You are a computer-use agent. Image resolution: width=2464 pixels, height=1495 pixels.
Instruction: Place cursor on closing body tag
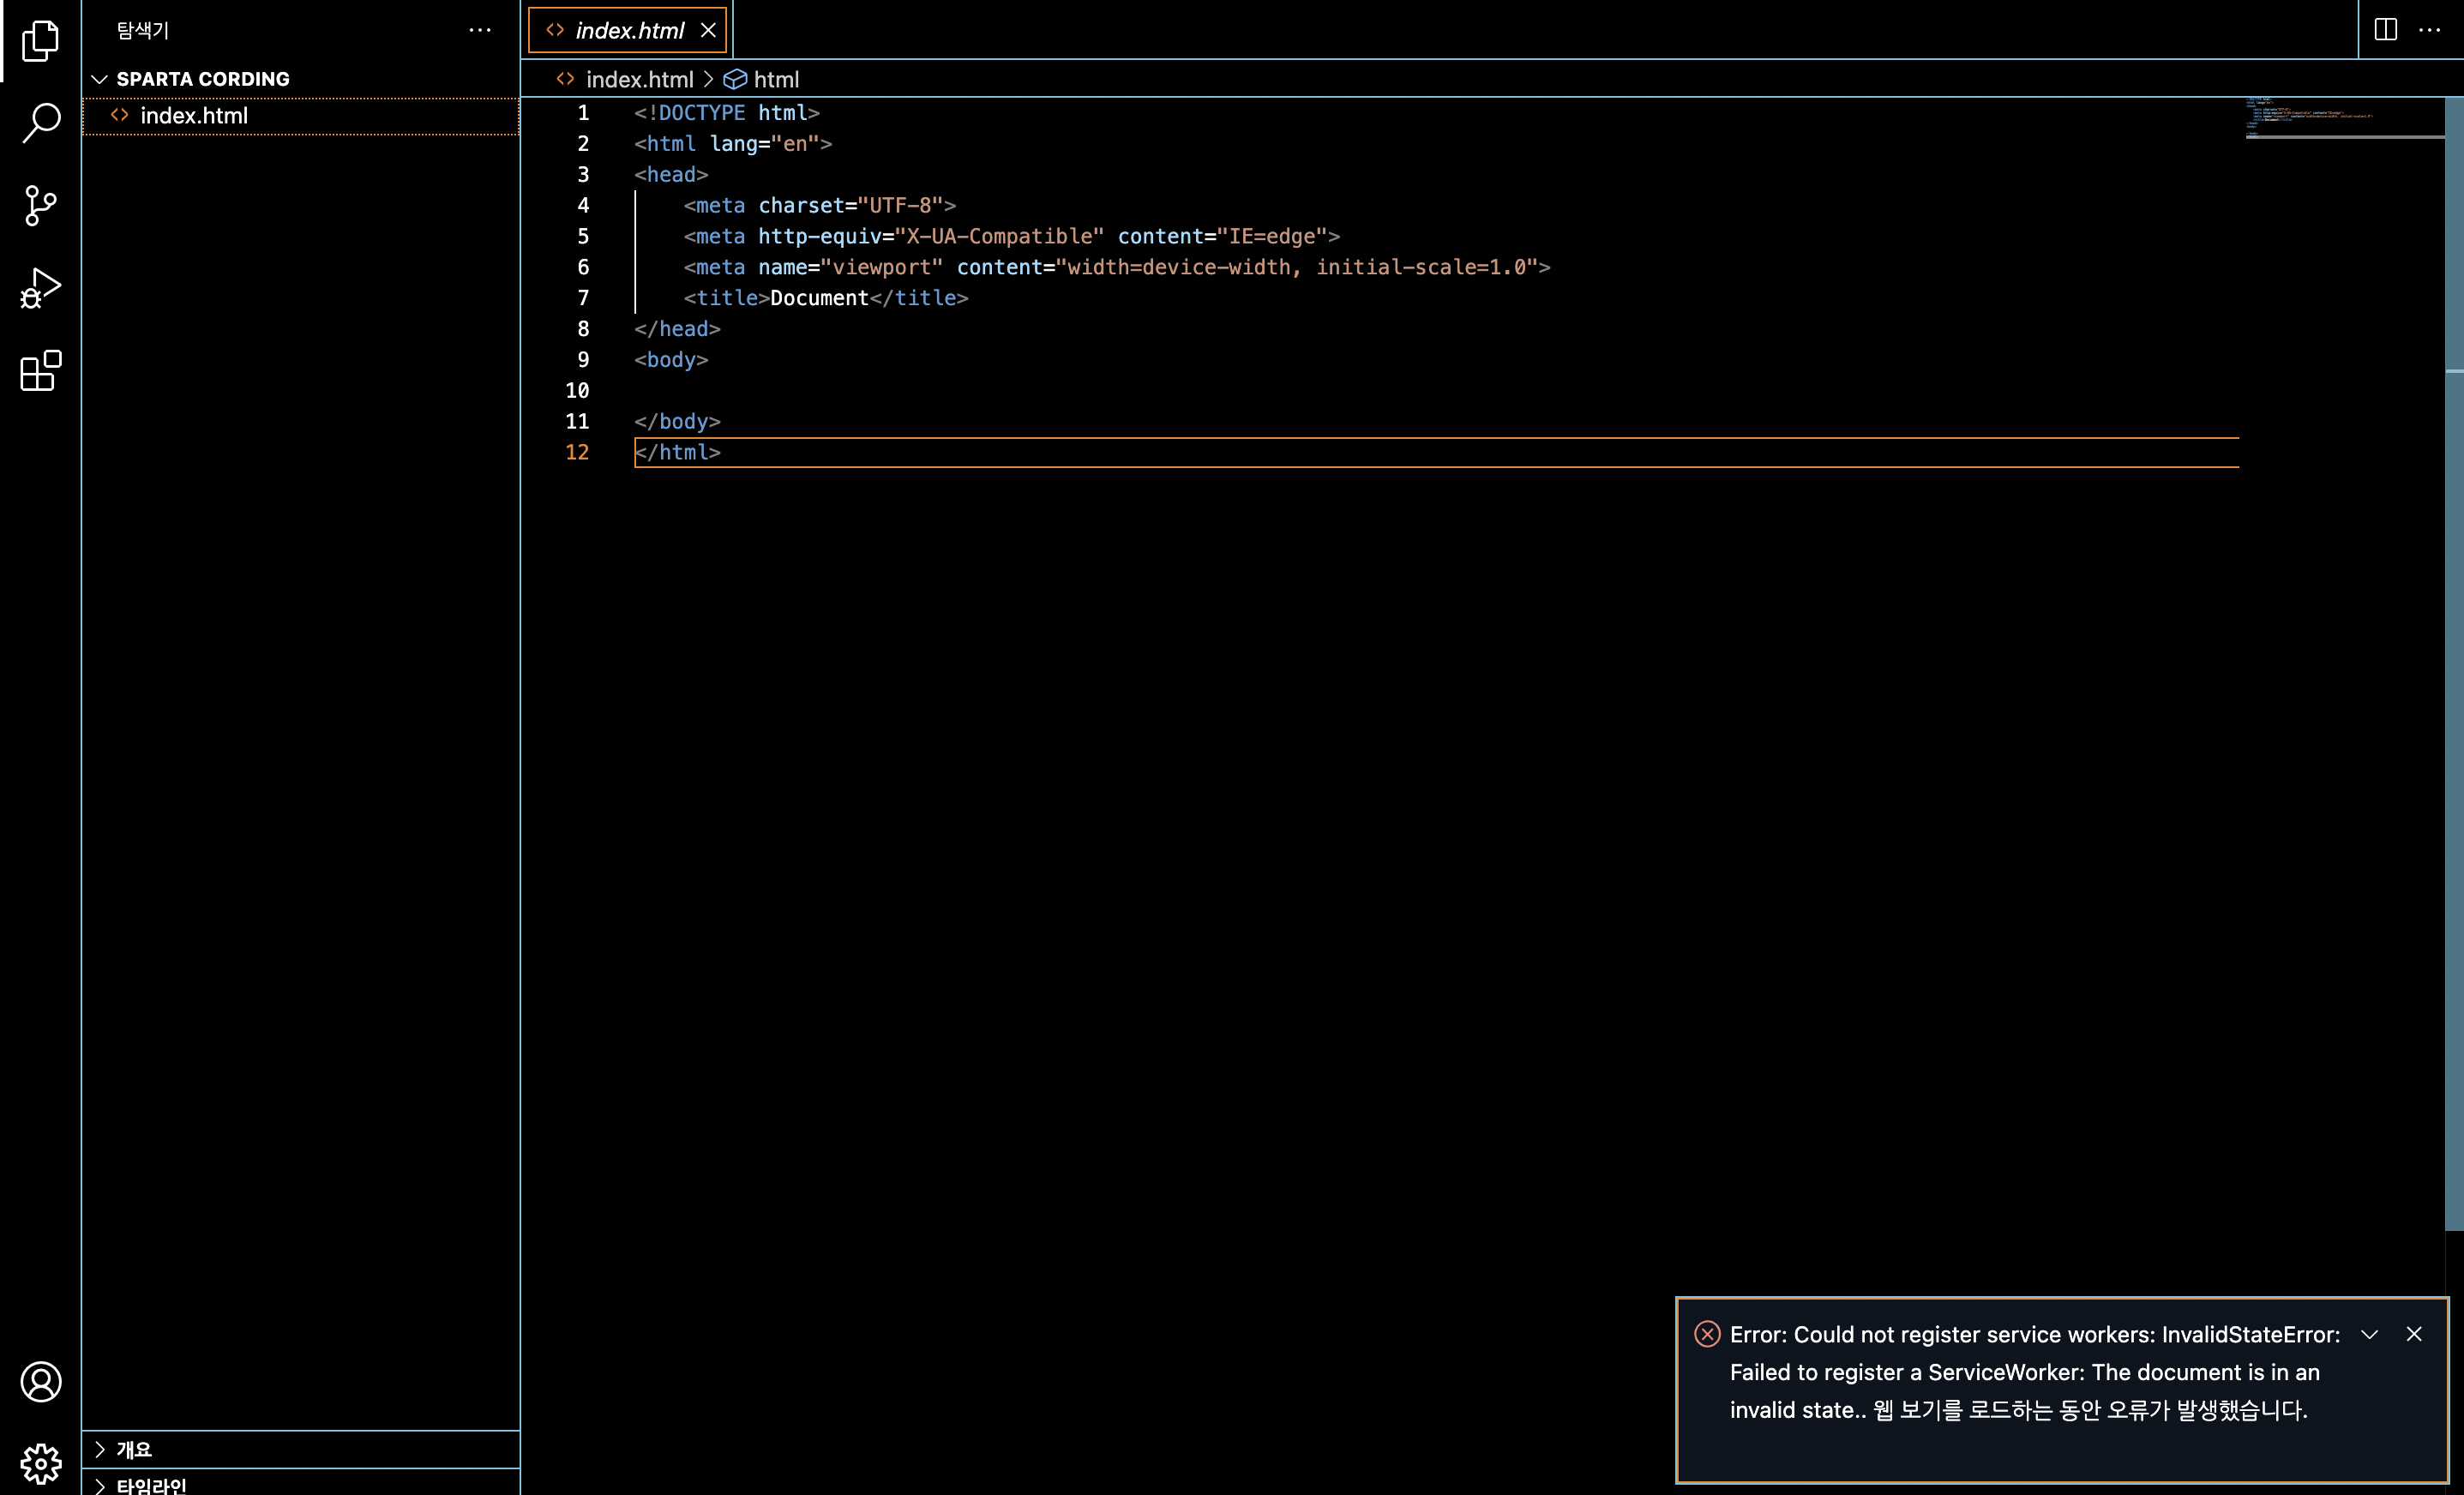[x=677, y=422]
